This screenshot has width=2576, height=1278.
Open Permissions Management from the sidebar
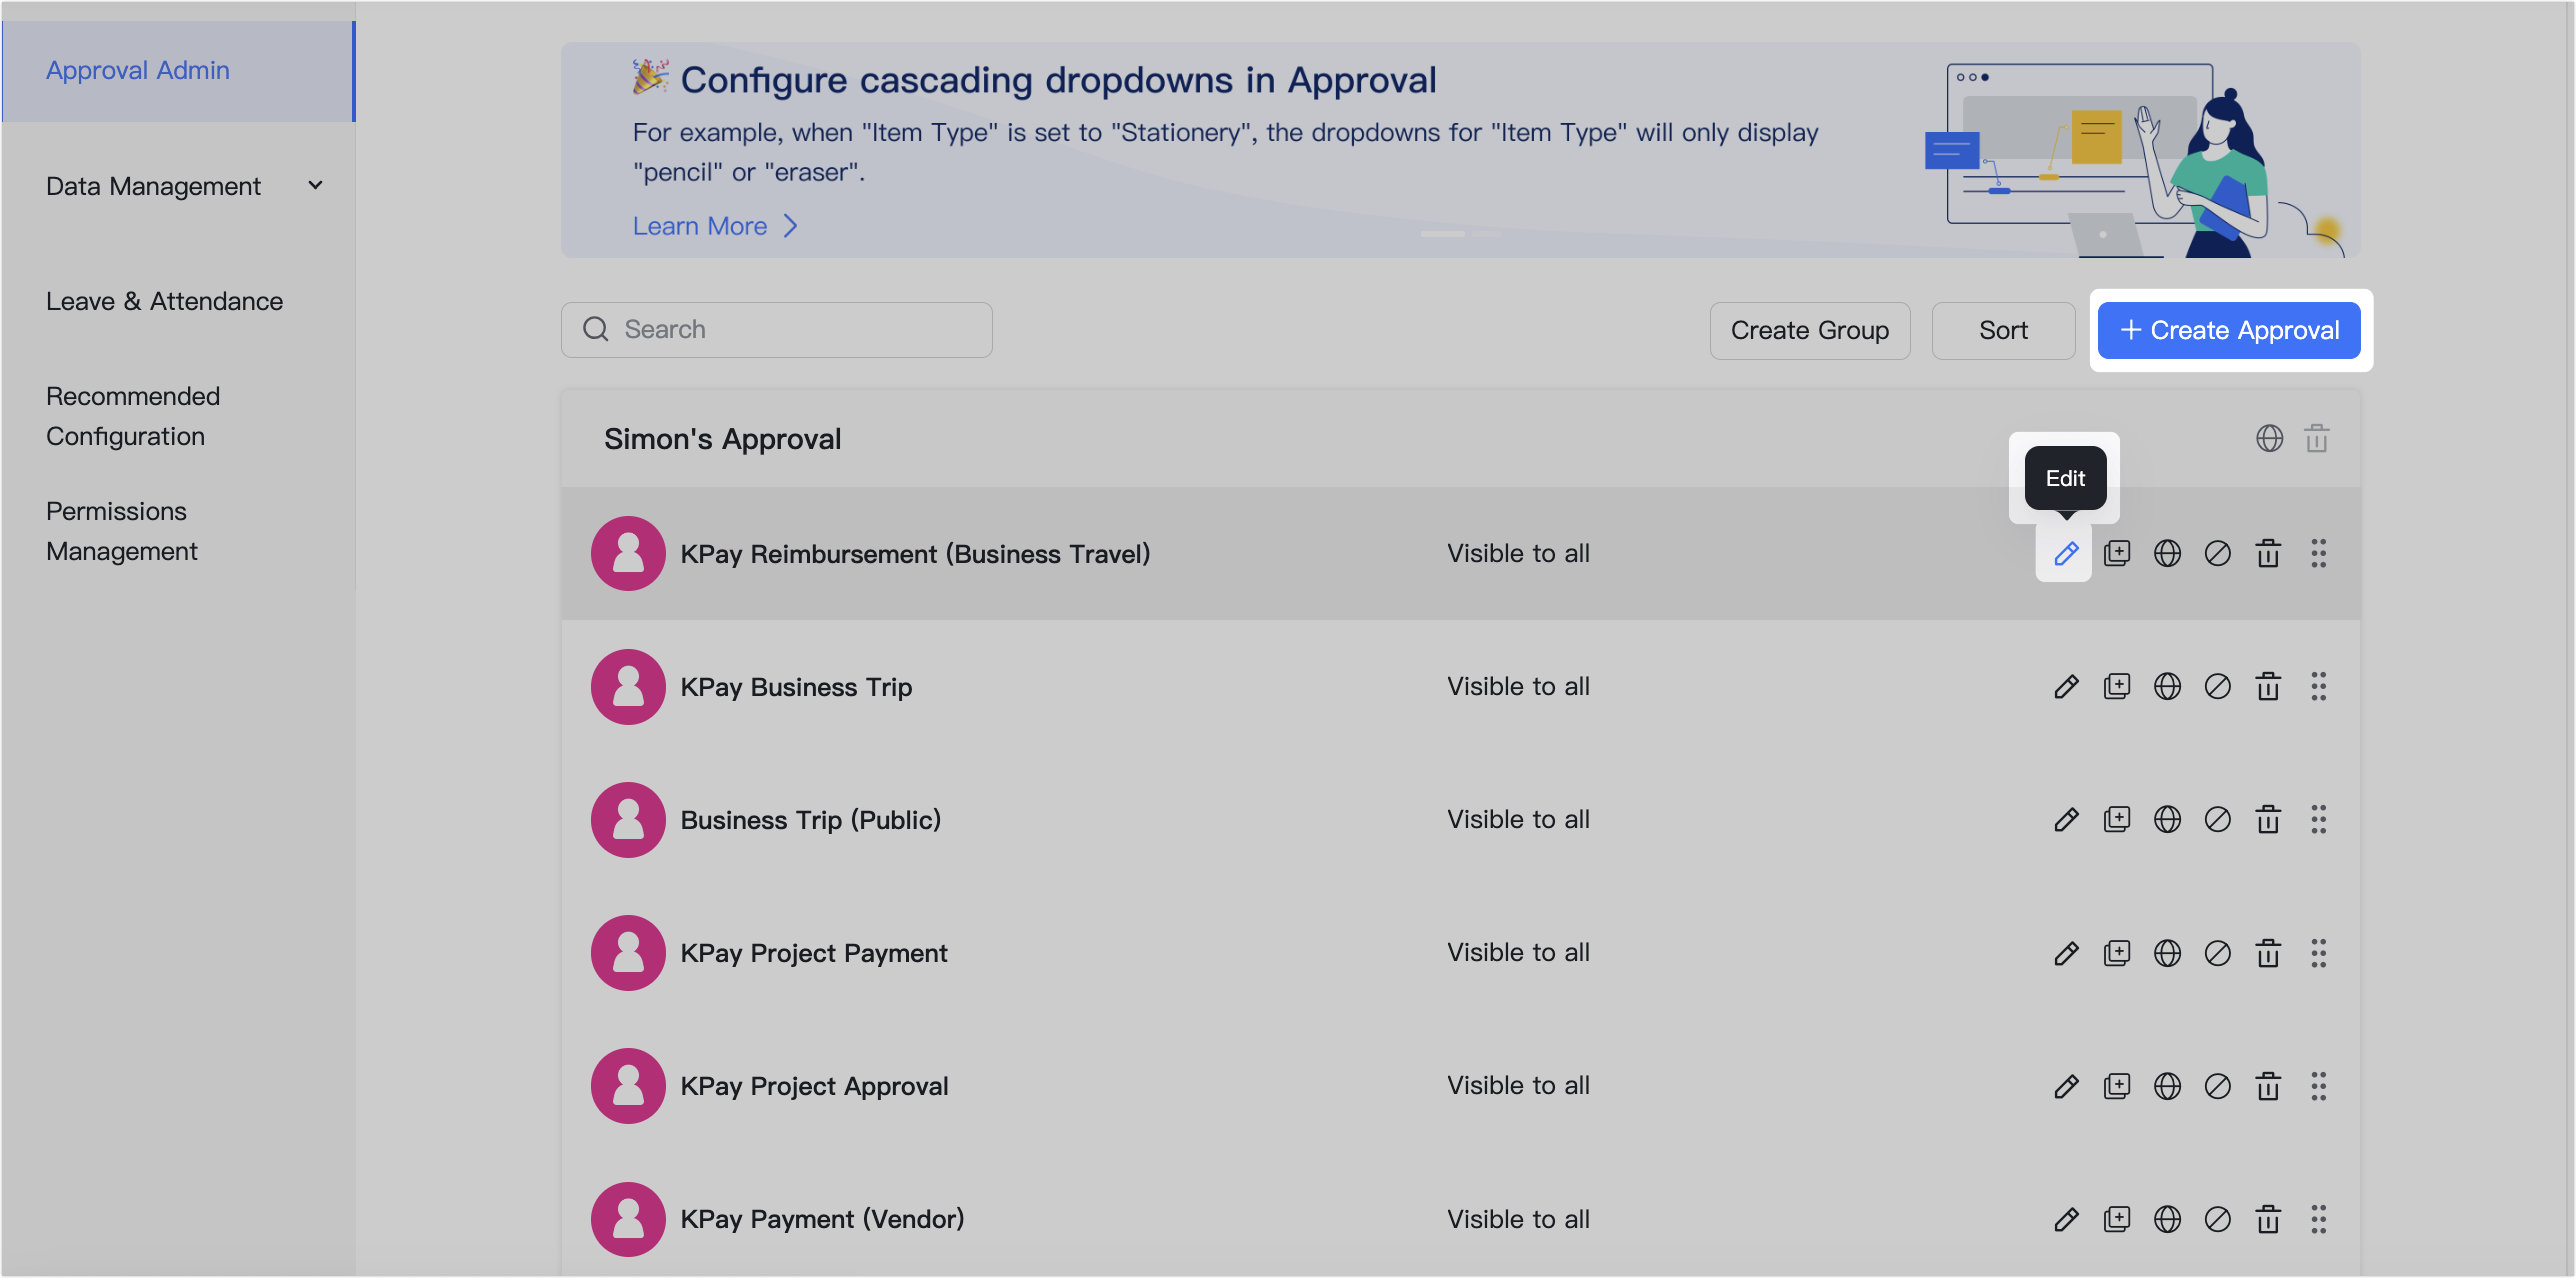[x=122, y=530]
